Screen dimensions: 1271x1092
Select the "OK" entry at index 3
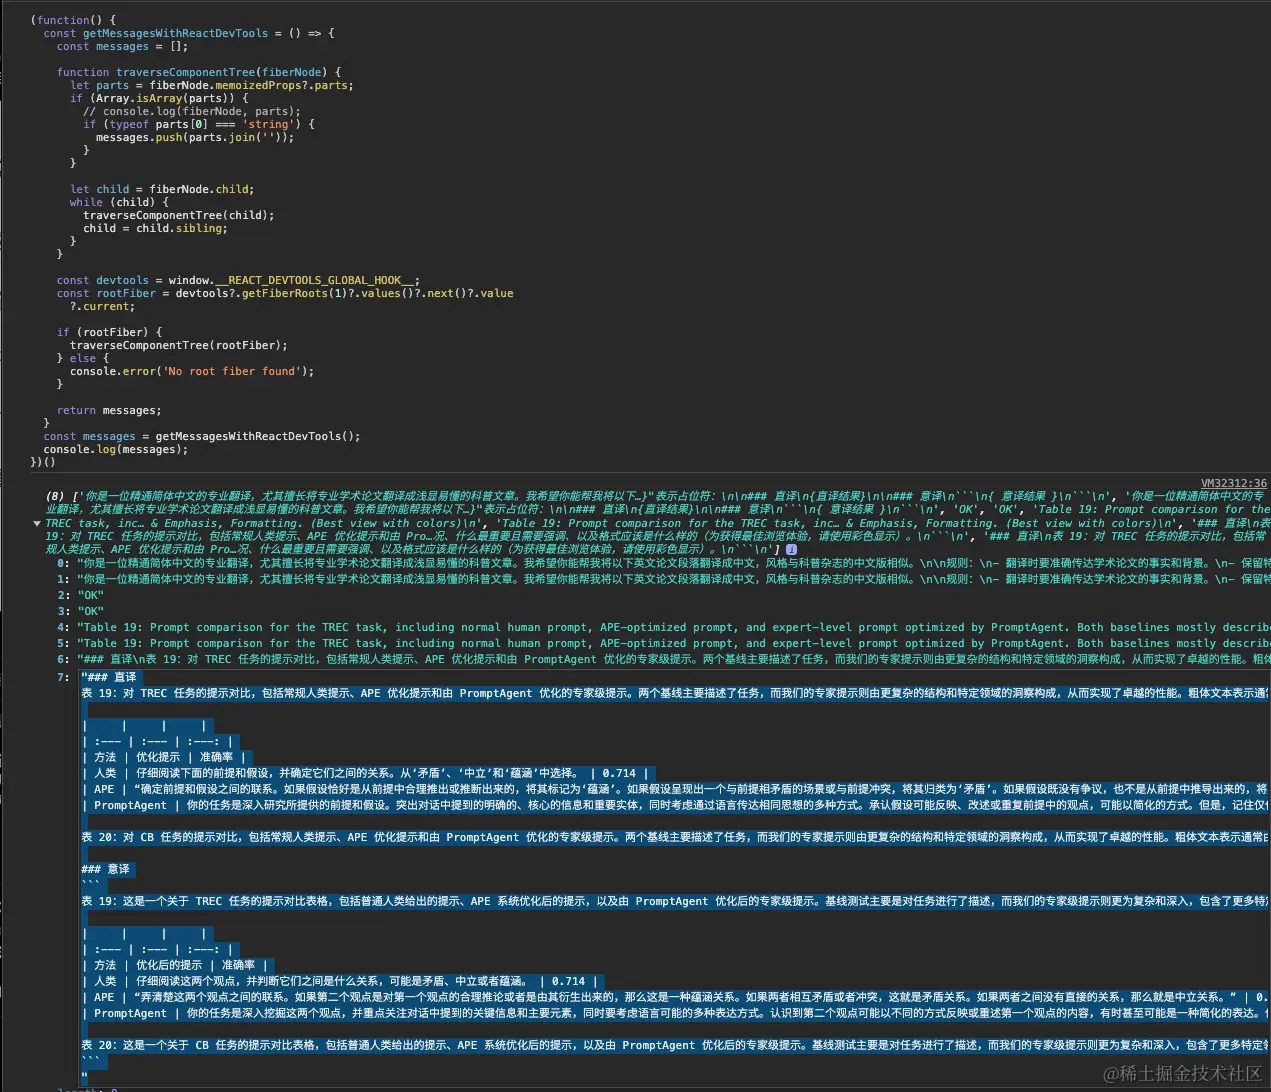[81, 611]
